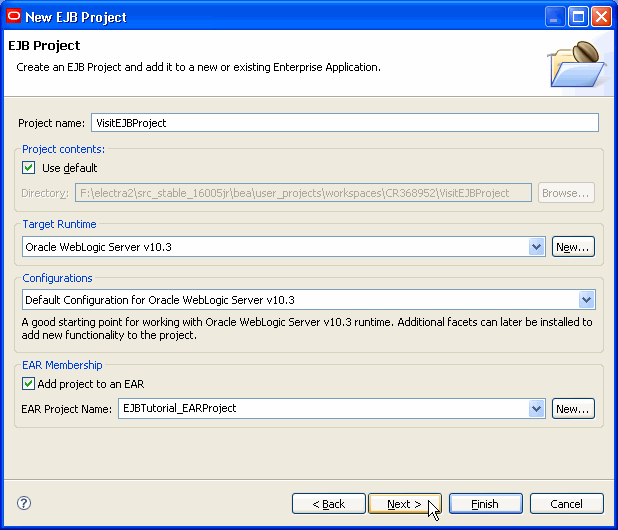The width and height of the screenshot is (618, 530).
Task: Minimize the New EJB Project window
Action: (555, 17)
